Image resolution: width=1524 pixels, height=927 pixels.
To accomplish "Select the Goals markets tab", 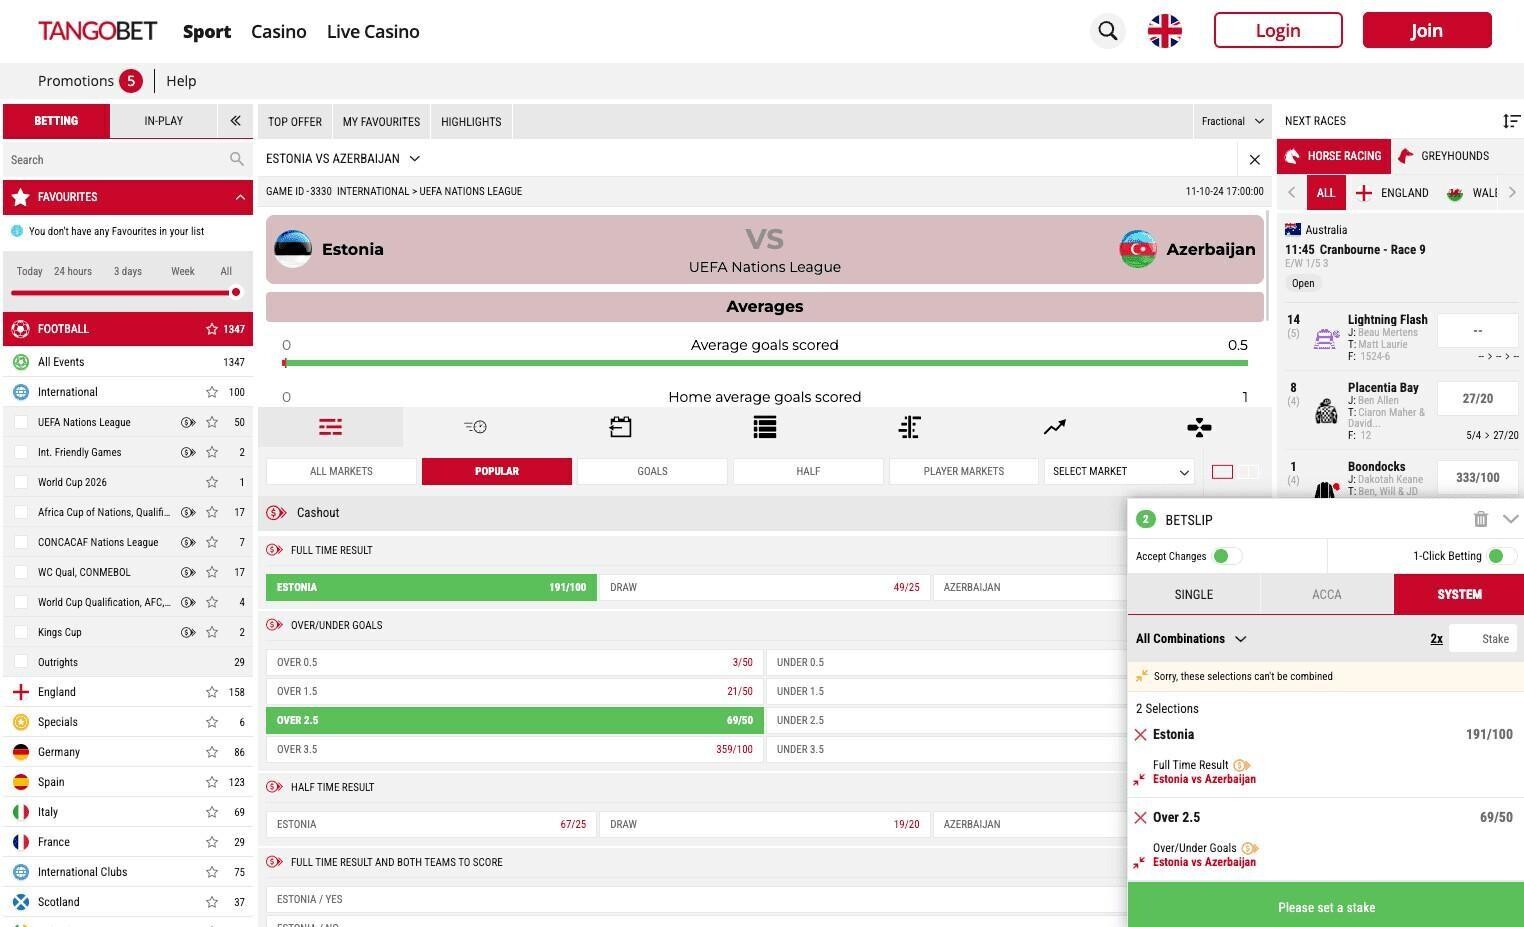I will 652,471.
